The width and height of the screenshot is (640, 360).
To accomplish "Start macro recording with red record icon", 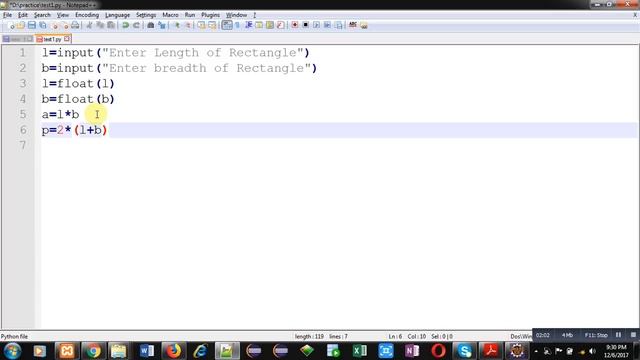I will [x=295, y=25].
